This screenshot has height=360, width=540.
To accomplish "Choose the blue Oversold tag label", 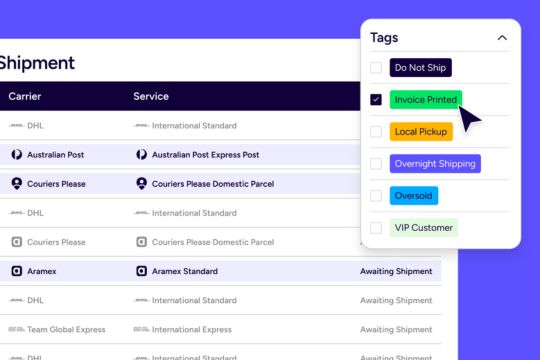I will click(x=414, y=196).
